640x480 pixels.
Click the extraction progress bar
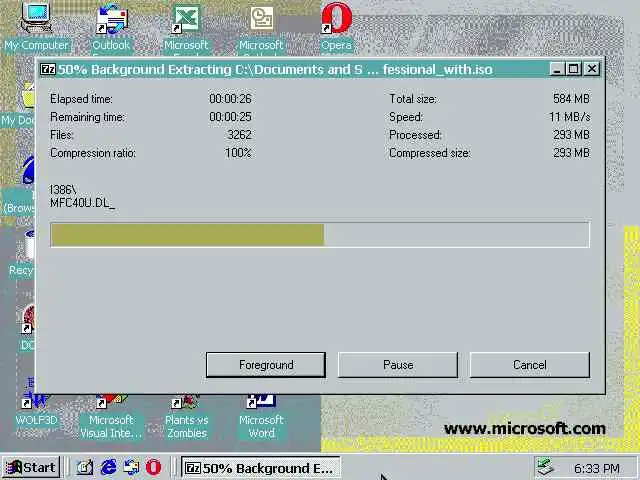pos(320,235)
